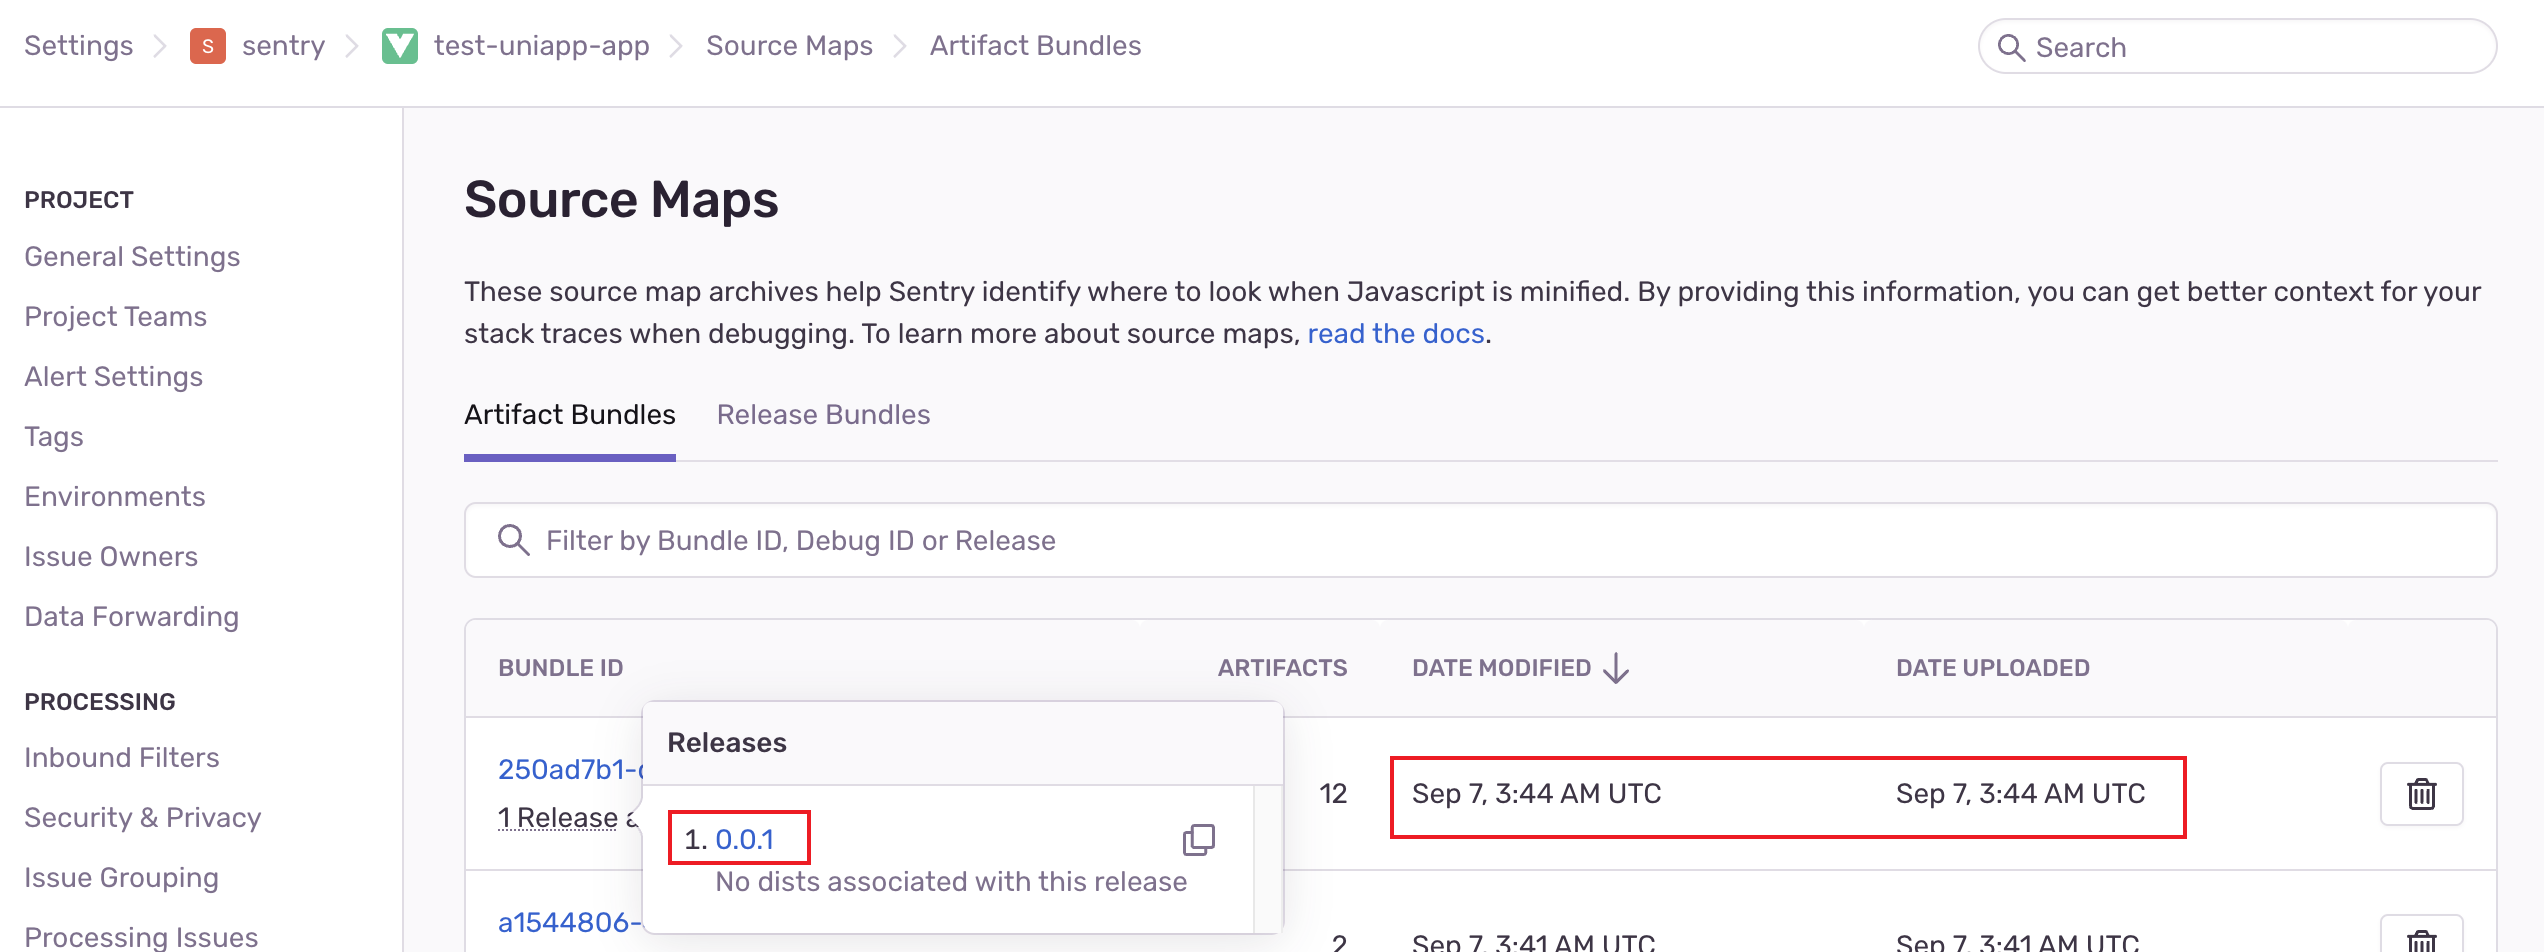The image size is (2544, 952).
Task: Click the test-uniapp-app project icon
Action: click(x=399, y=46)
